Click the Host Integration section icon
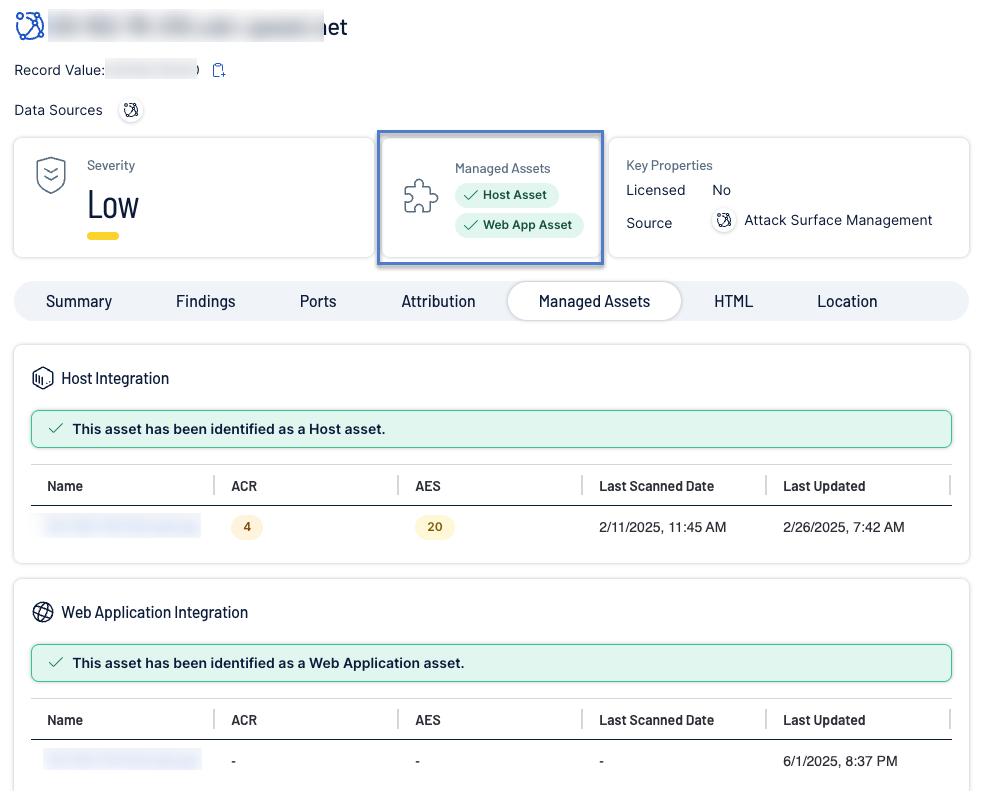This screenshot has height=791, width=985. [x=42, y=378]
